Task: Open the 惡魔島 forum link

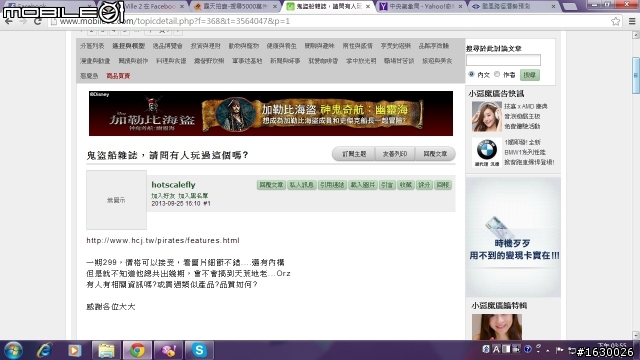Action: click(x=89, y=76)
